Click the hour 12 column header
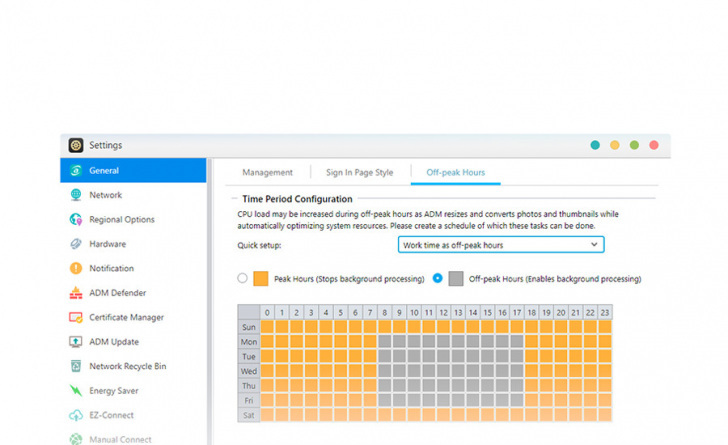728x445 pixels. click(x=443, y=313)
